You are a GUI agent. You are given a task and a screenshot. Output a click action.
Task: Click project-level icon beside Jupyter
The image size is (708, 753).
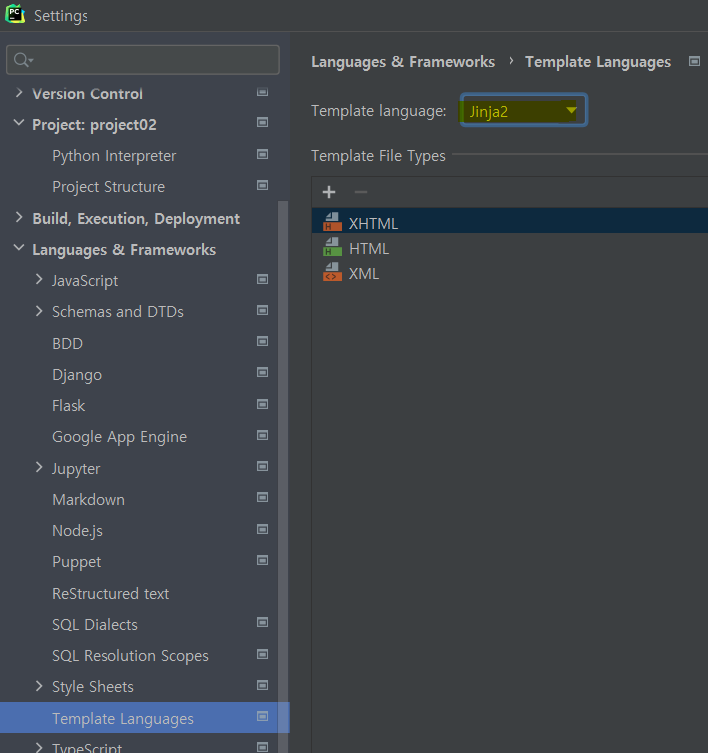coord(262,466)
